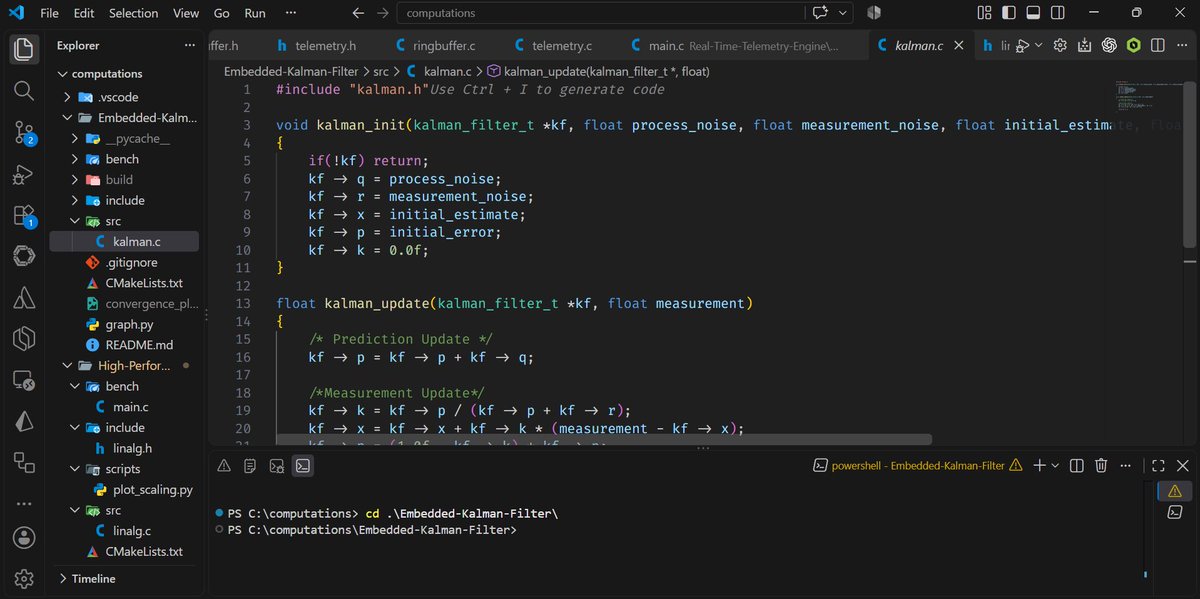The image size is (1200, 599).
Task: Open the Source Control view
Action: (25, 132)
